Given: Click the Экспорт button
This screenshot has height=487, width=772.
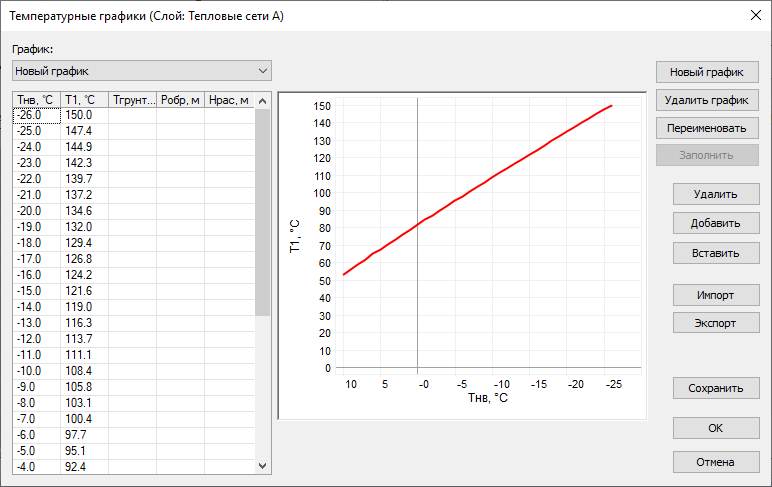Looking at the screenshot, I should point(715,323).
